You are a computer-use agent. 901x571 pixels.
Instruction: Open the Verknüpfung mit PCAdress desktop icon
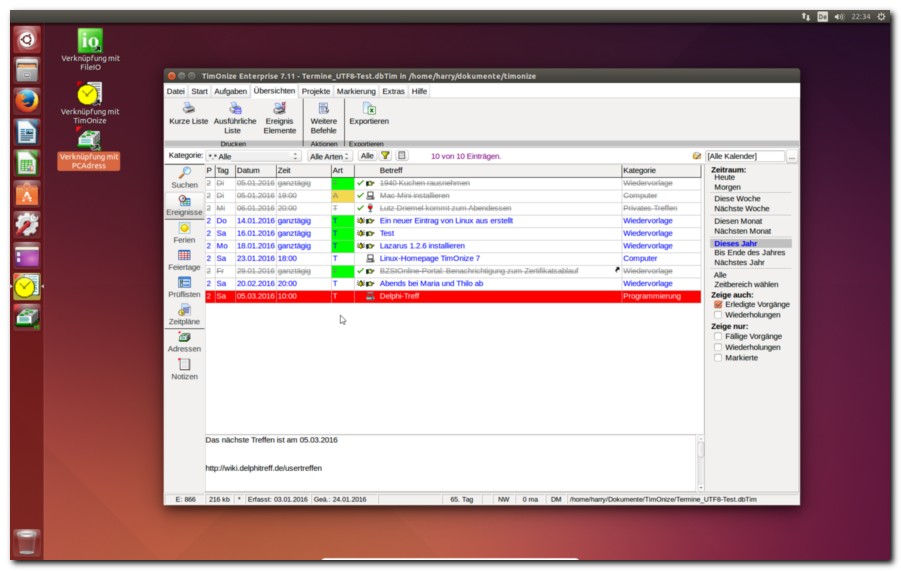click(x=89, y=151)
